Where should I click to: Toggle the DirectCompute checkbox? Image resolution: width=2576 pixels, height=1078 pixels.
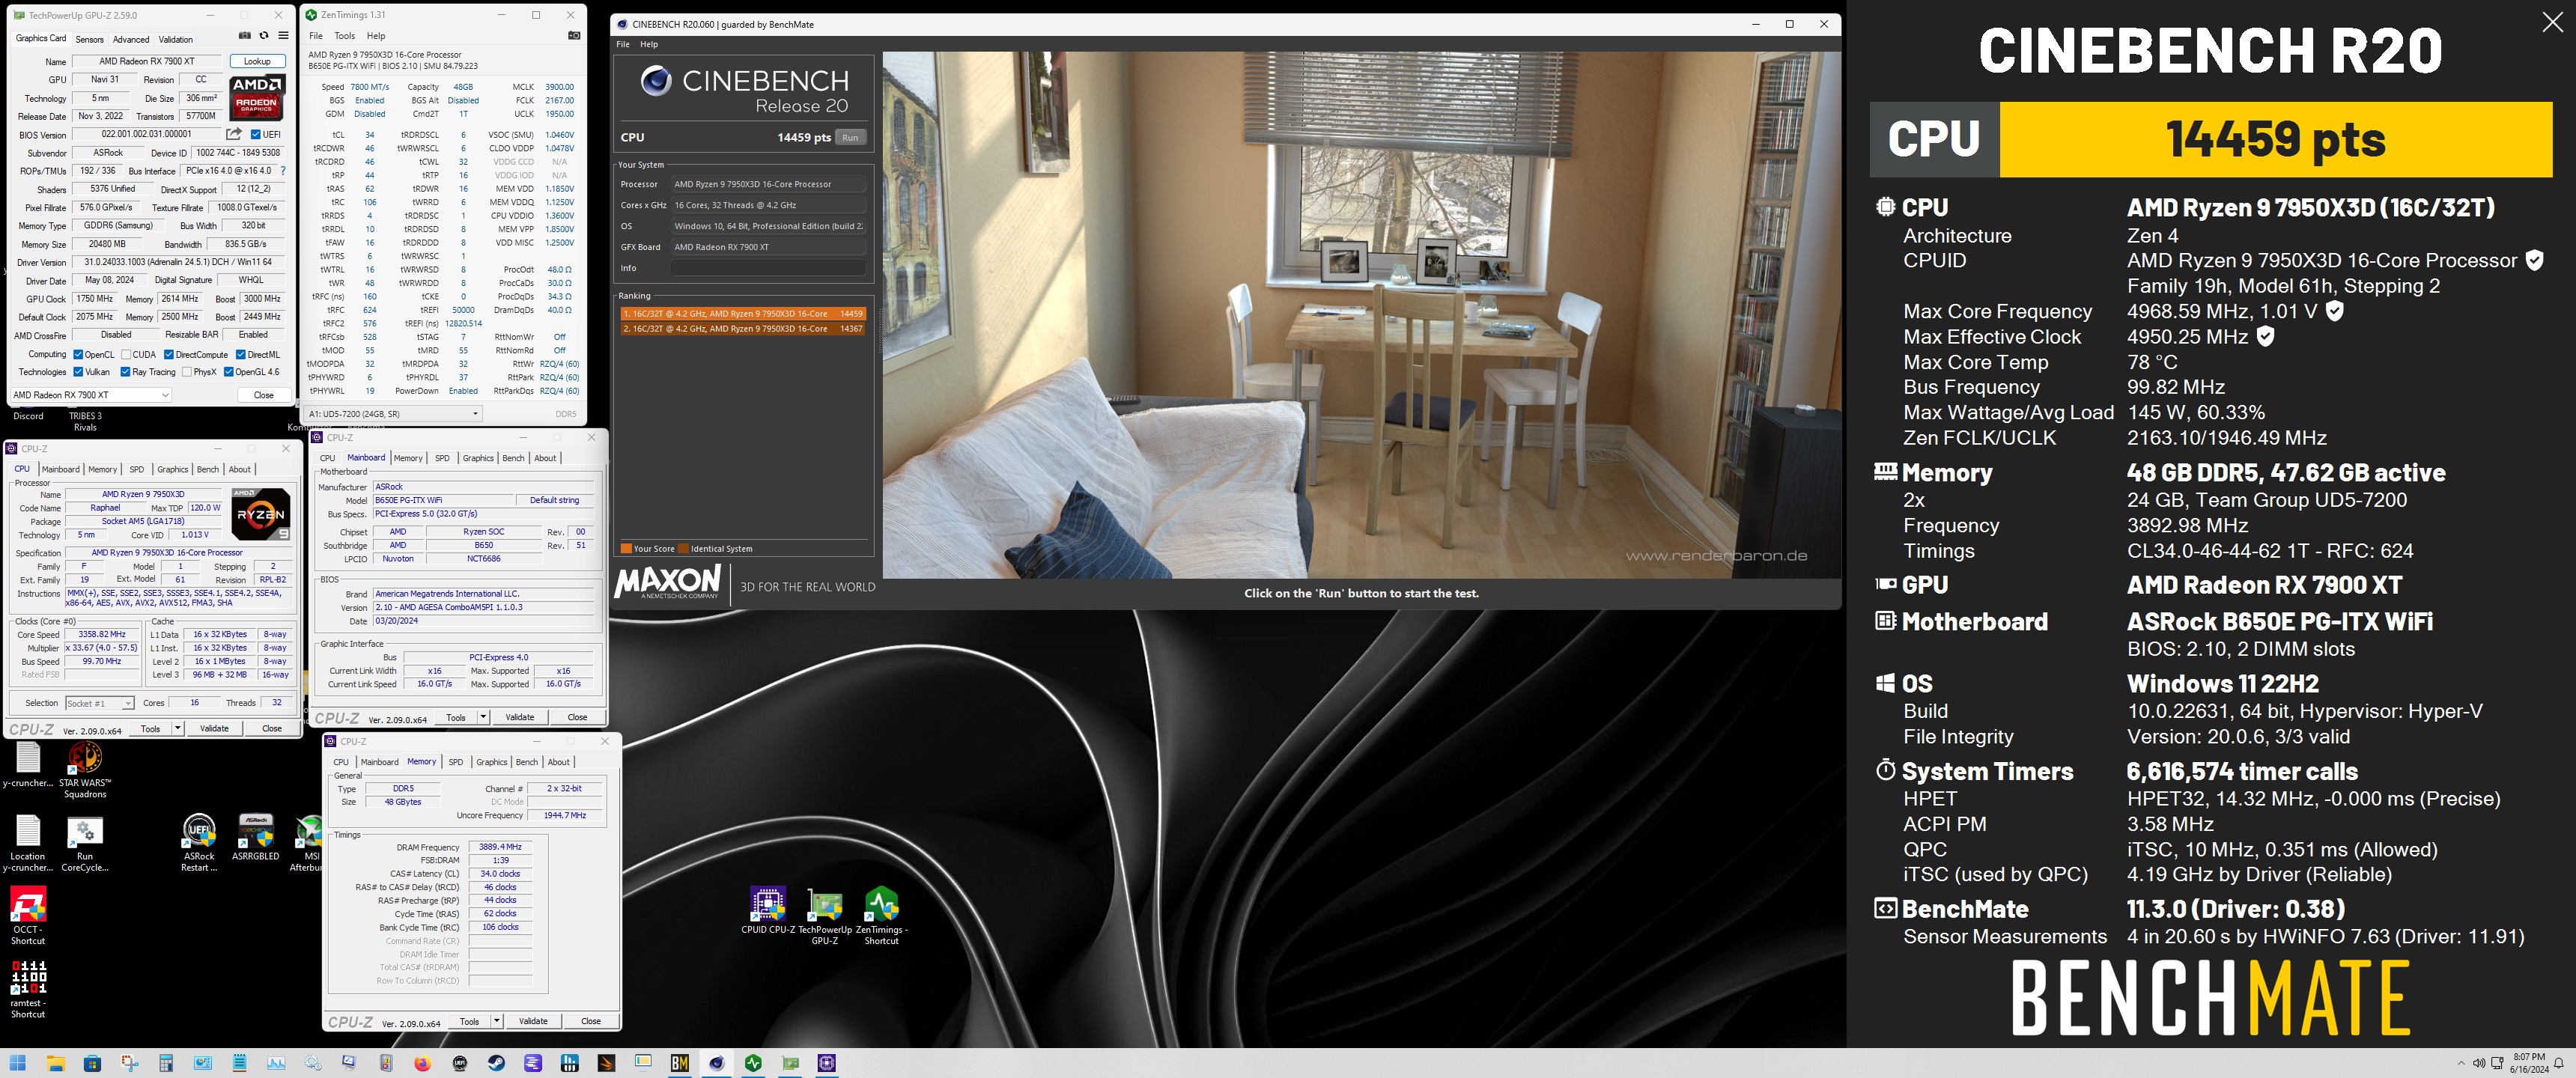(169, 354)
